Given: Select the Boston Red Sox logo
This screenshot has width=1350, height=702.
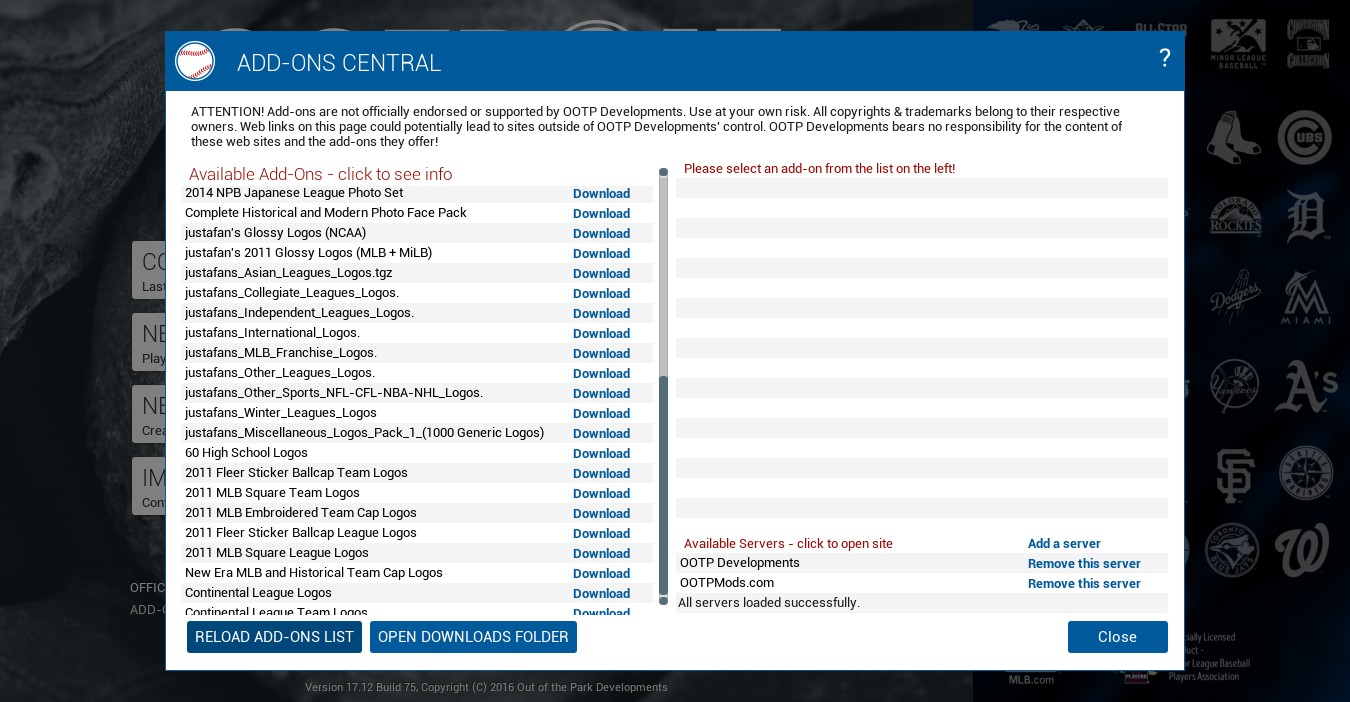Looking at the screenshot, I should tap(1234, 138).
